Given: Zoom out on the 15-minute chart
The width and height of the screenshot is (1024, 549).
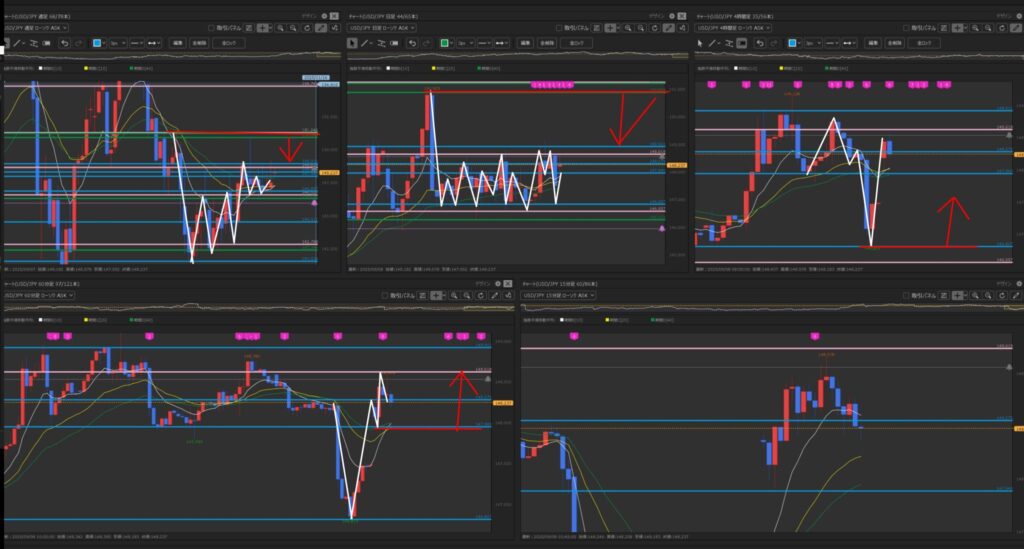Looking at the screenshot, I should click(x=988, y=296).
